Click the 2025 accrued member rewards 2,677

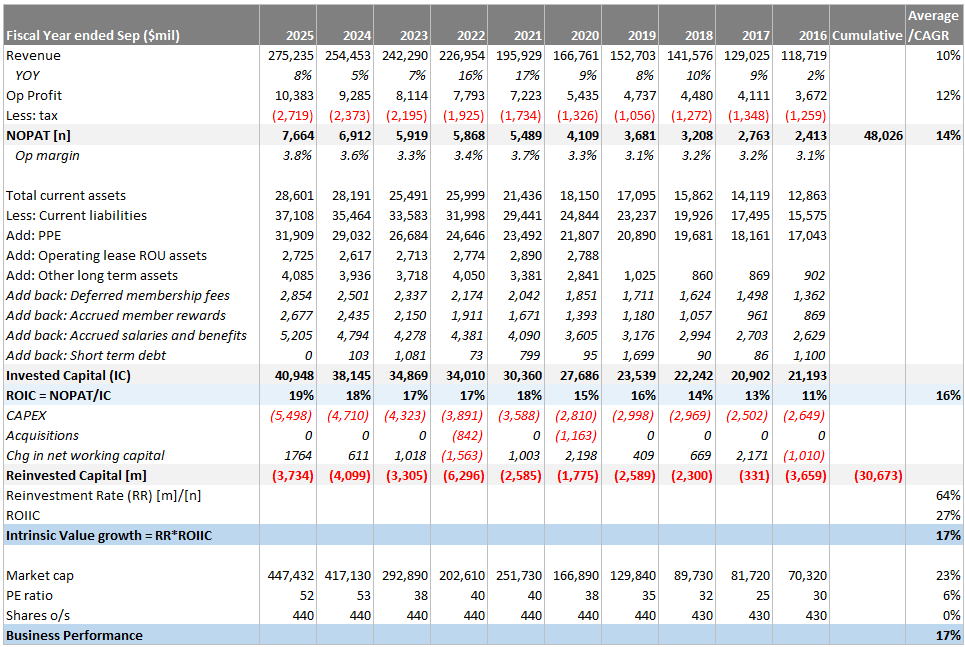pos(296,315)
